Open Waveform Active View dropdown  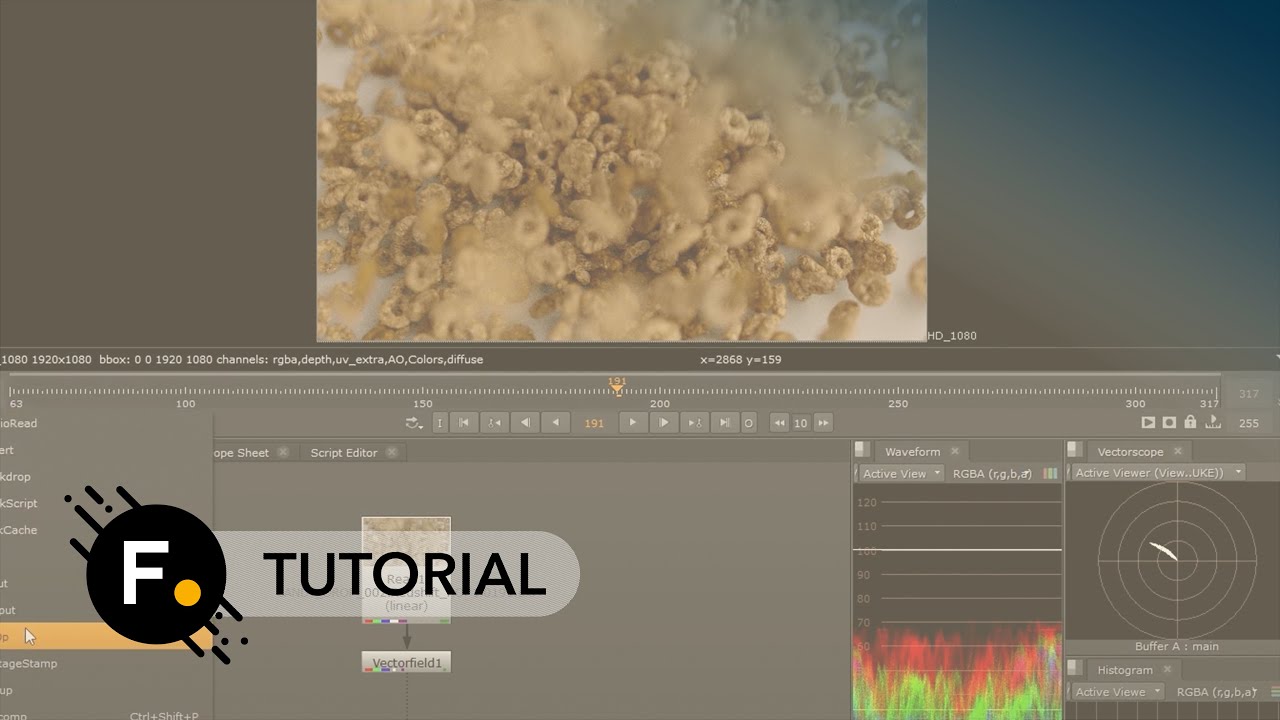tap(901, 473)
